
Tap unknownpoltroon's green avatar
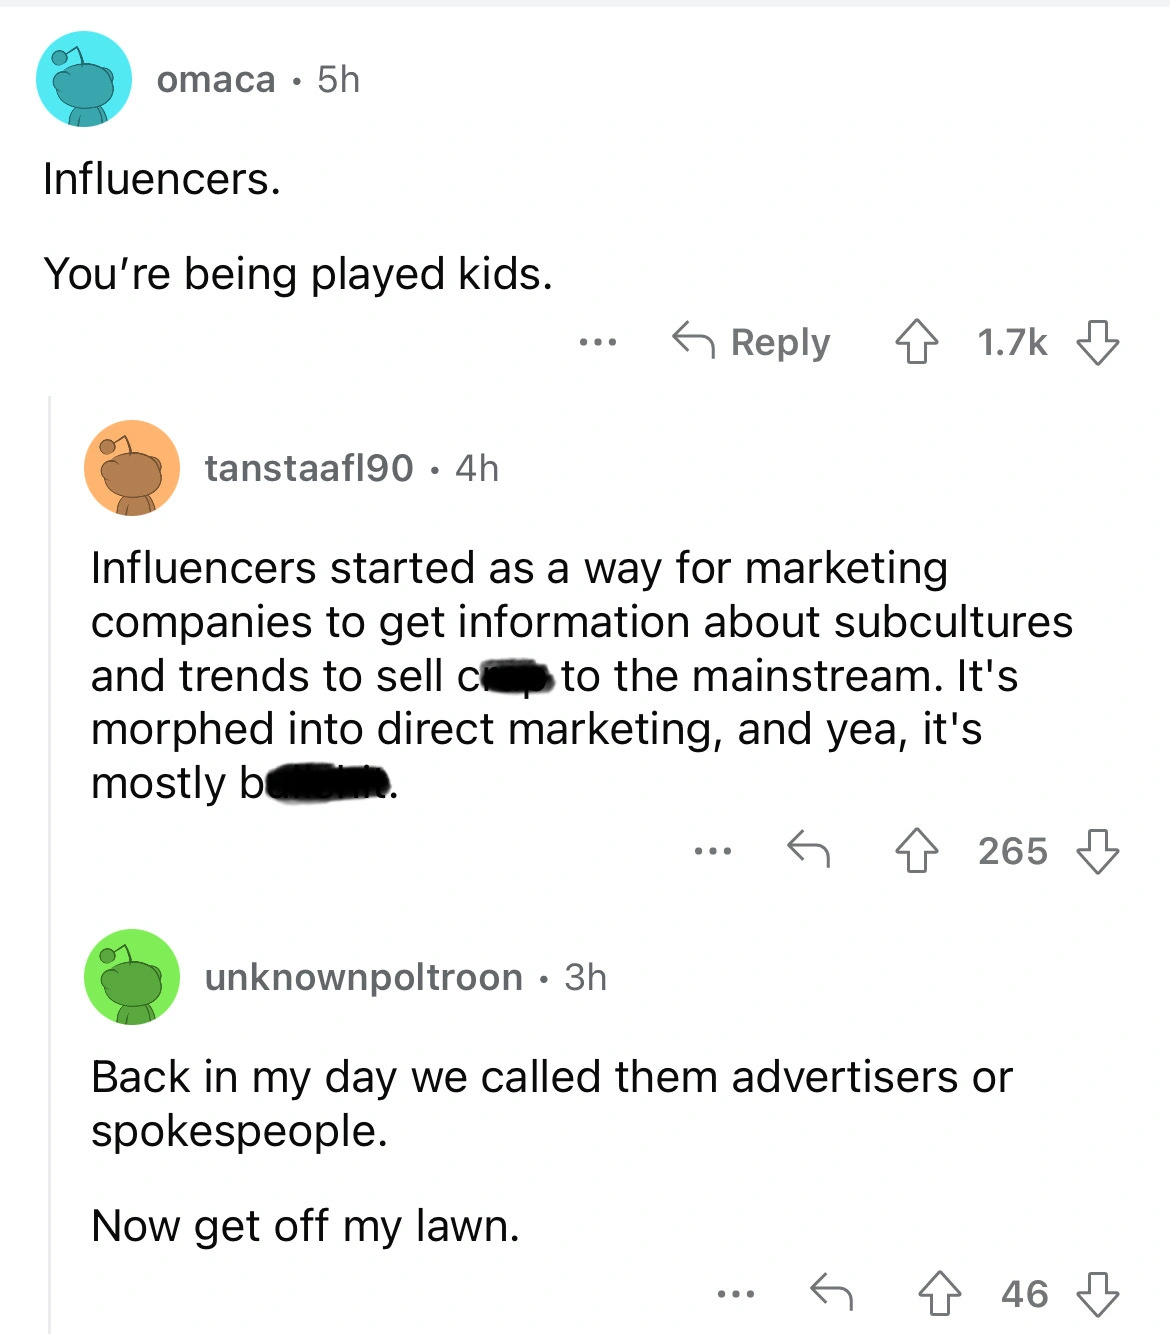pyautogui.click(x=132, y=977)
